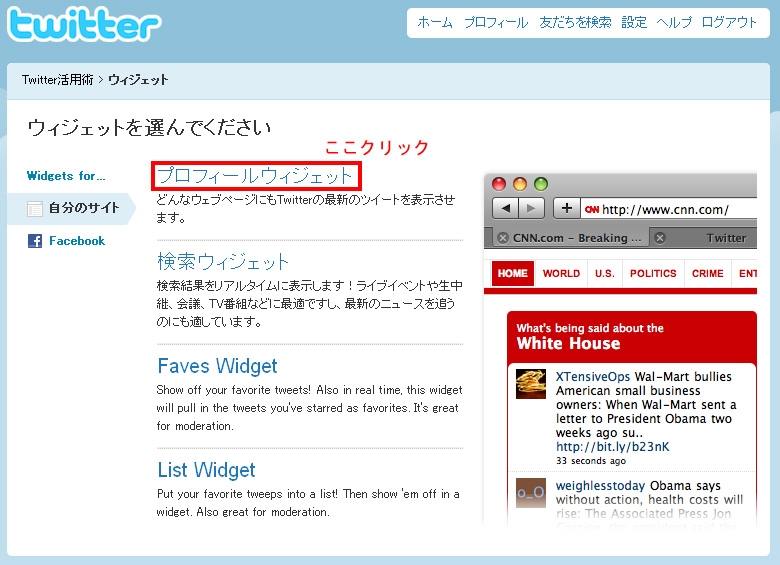The width and height of the screenshot is (780, 565).
Task: Click HOME in the CNN nav bar
Action: (513, 274)
